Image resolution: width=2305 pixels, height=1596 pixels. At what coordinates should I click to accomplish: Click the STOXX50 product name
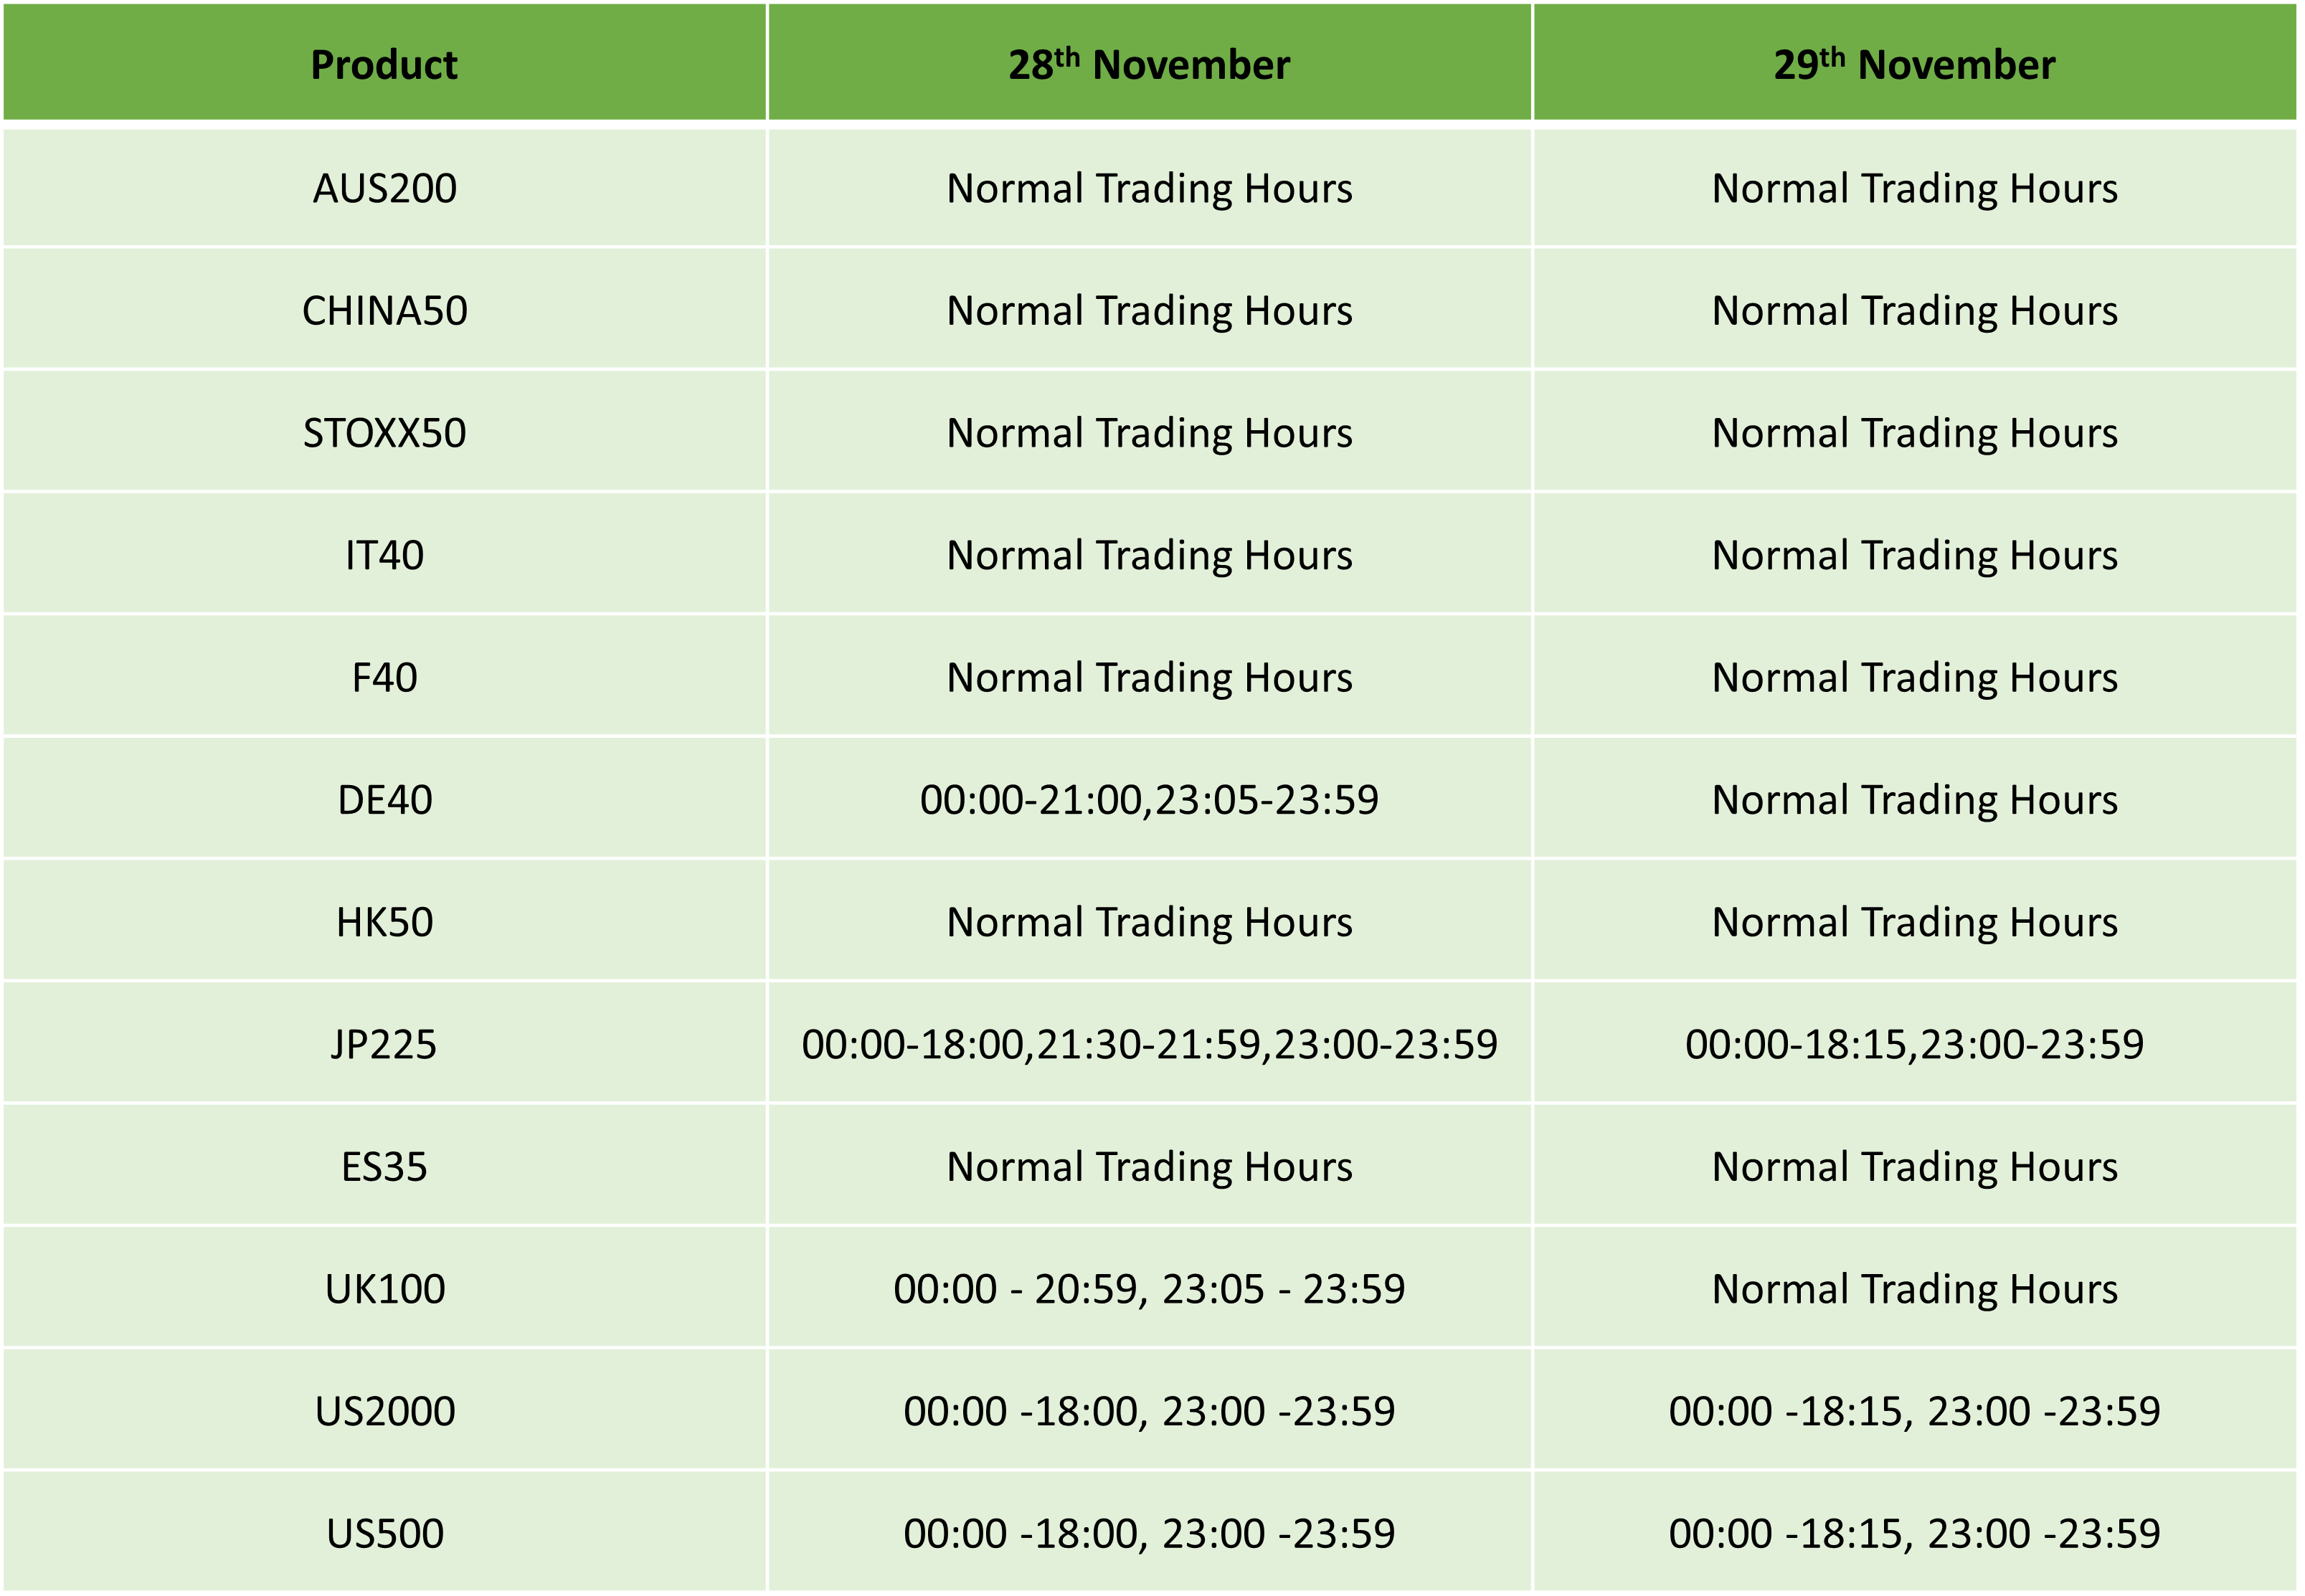[x=384, y=433]
